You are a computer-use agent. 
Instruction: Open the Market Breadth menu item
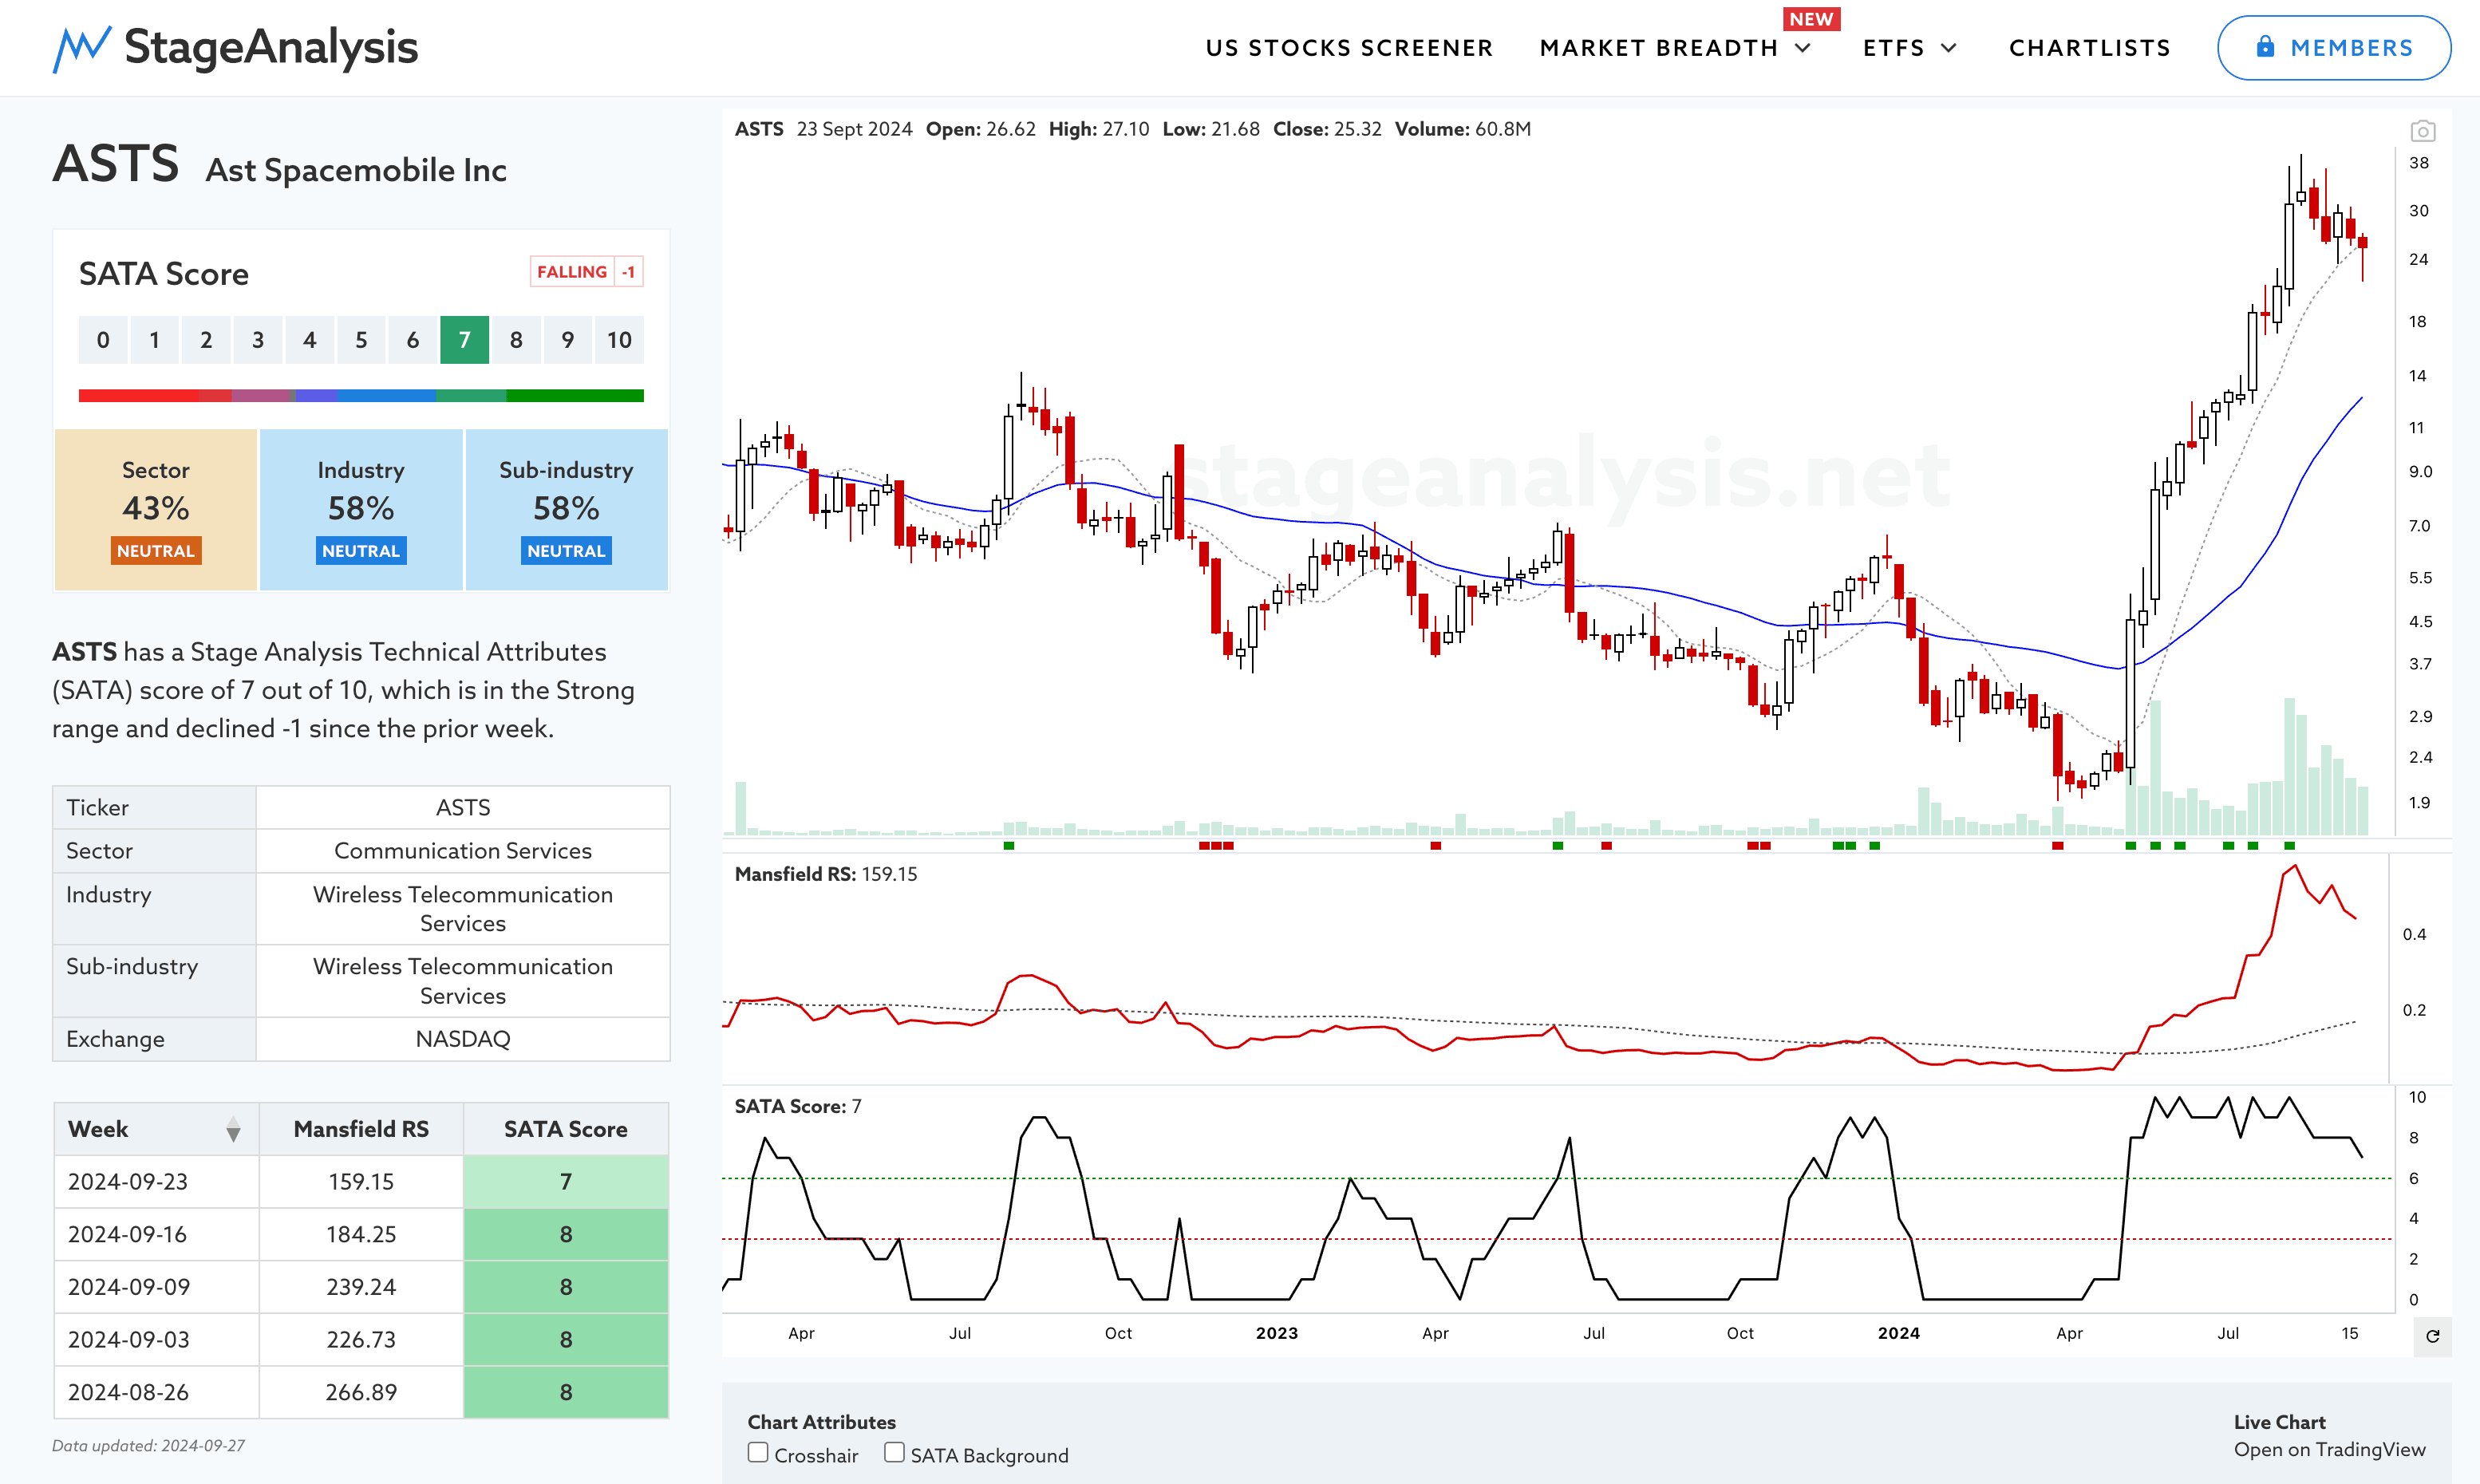[x=1659, y=48]
